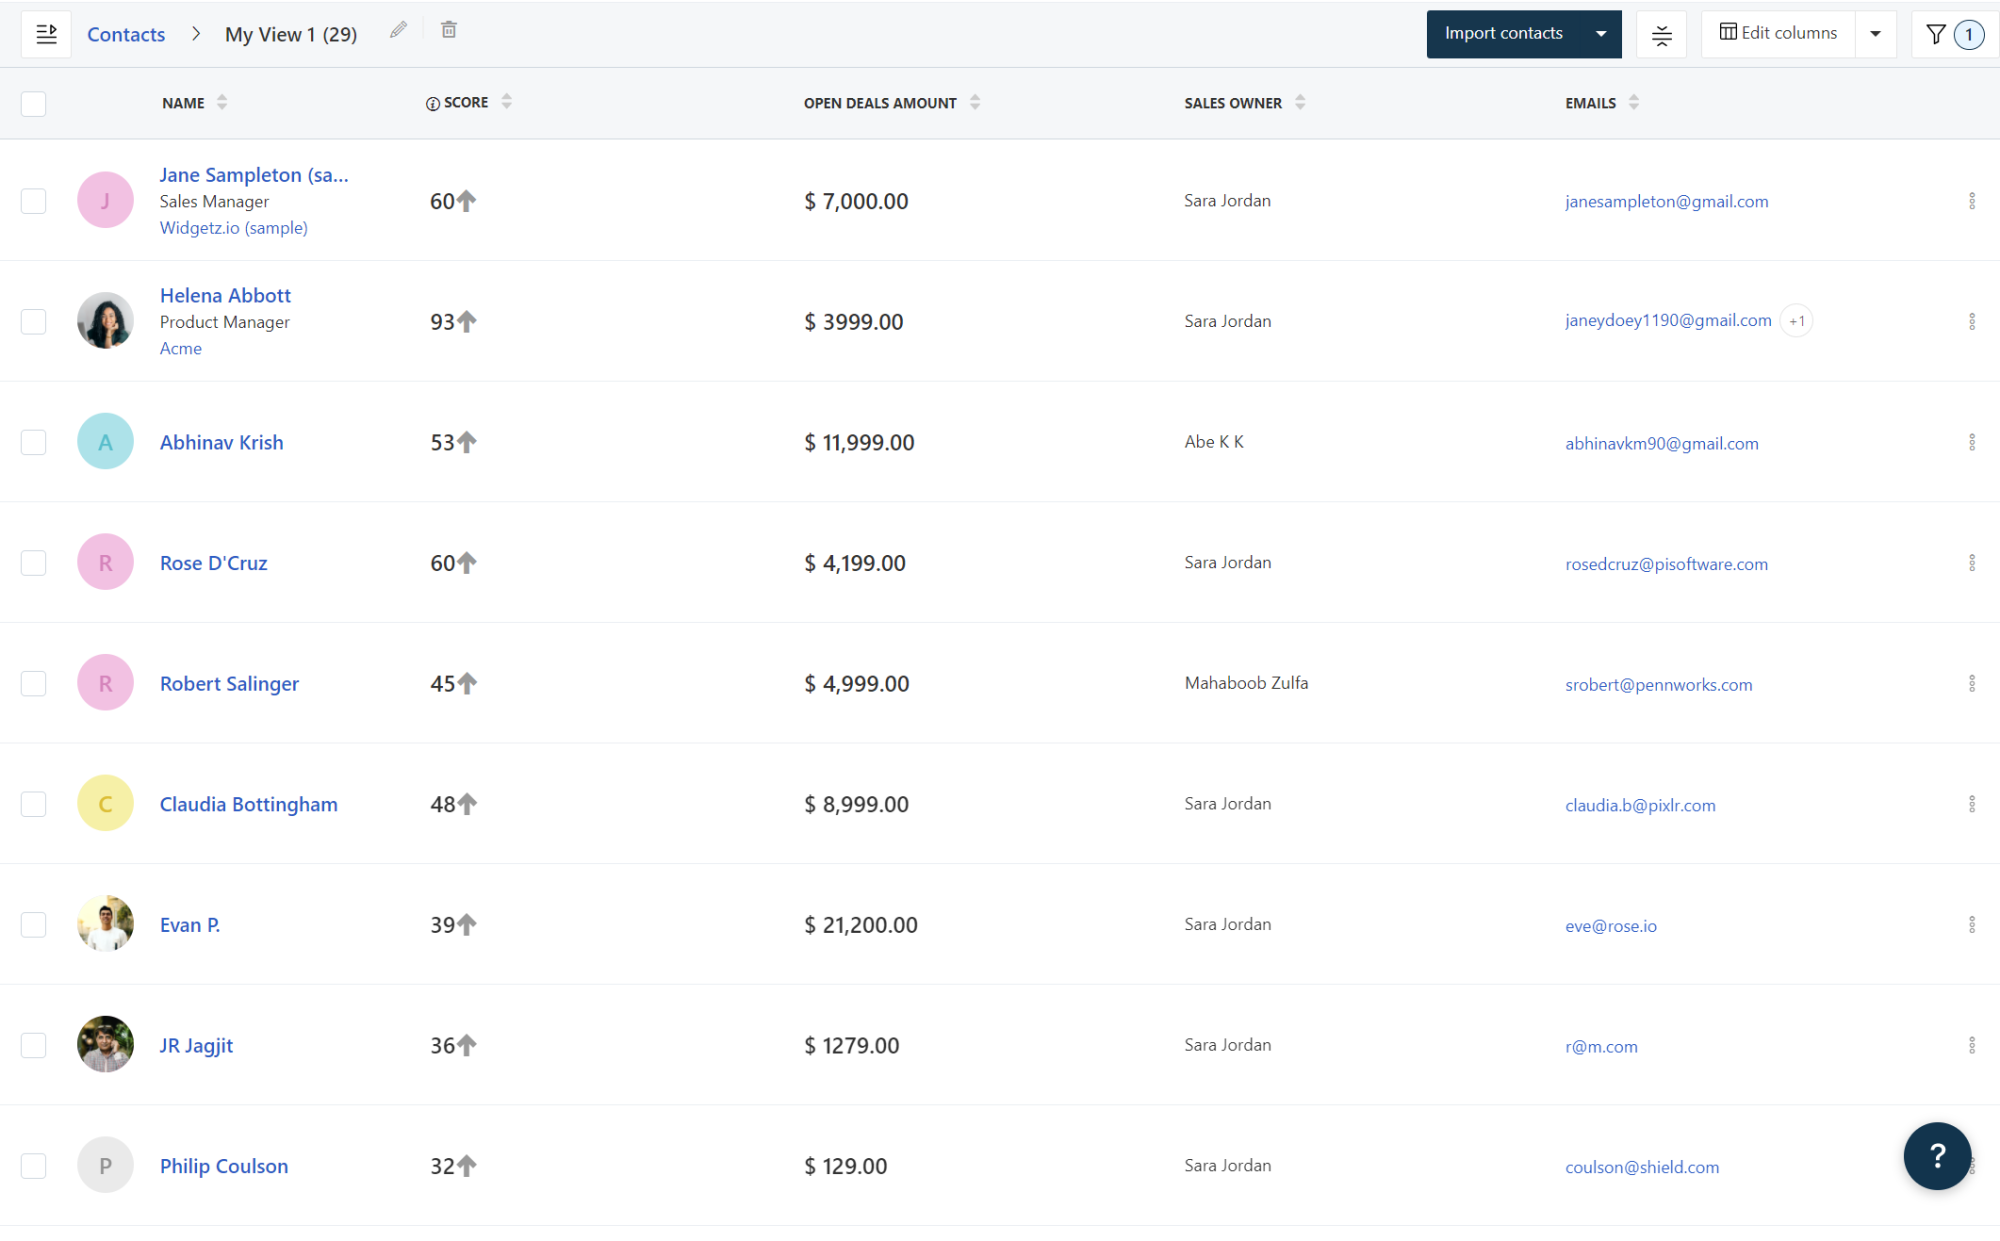
Task: Open the Claudia Bottingham contact link
Action: 248,804
